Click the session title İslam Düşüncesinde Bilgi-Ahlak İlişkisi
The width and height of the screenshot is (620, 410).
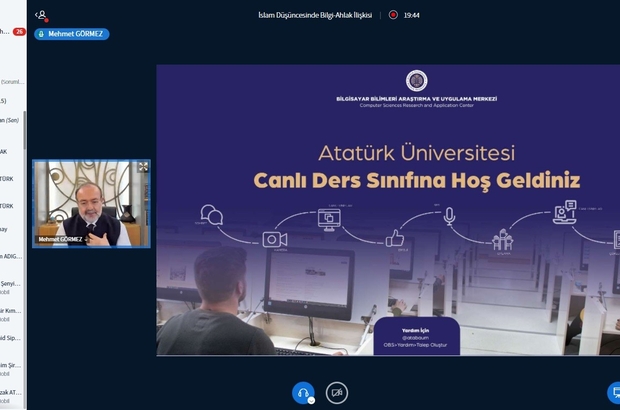click(315, 15)
